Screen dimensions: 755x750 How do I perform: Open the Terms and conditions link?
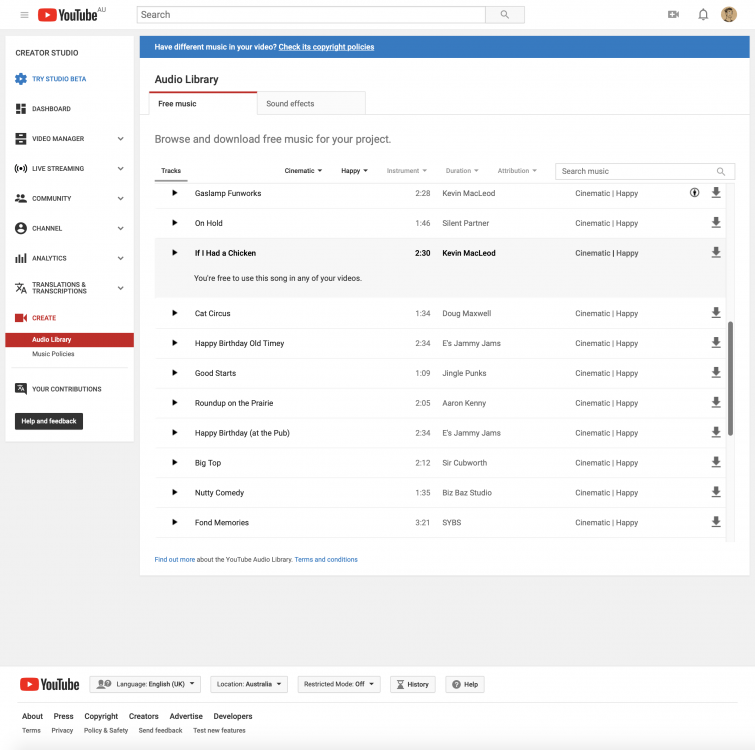pos(326,559)
